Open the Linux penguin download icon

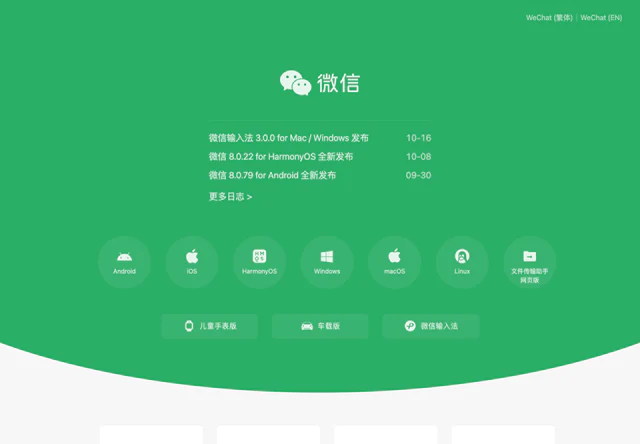coord(462,262)
